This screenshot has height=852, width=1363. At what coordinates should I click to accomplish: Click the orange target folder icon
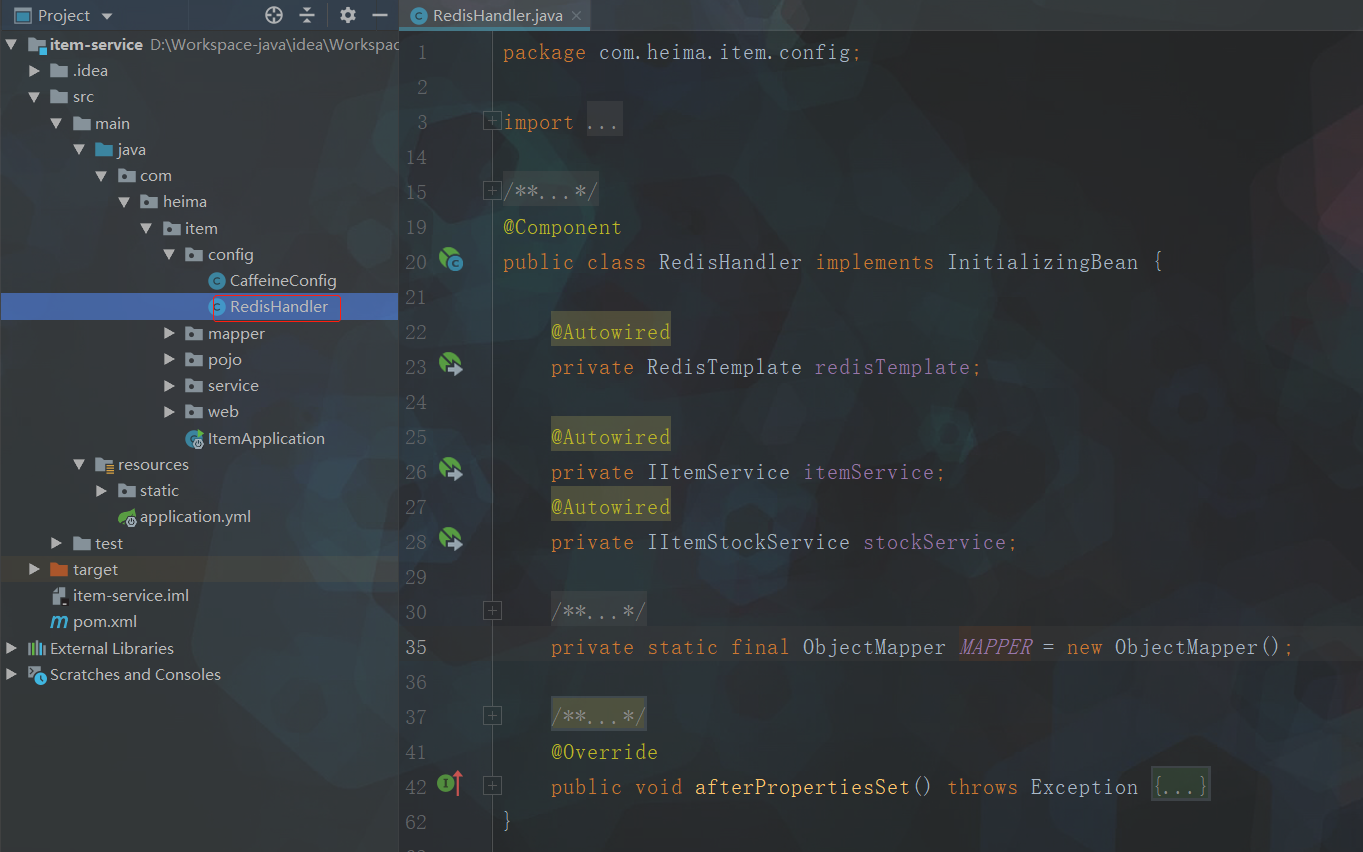pyautogui.click(x=59, y=570)
